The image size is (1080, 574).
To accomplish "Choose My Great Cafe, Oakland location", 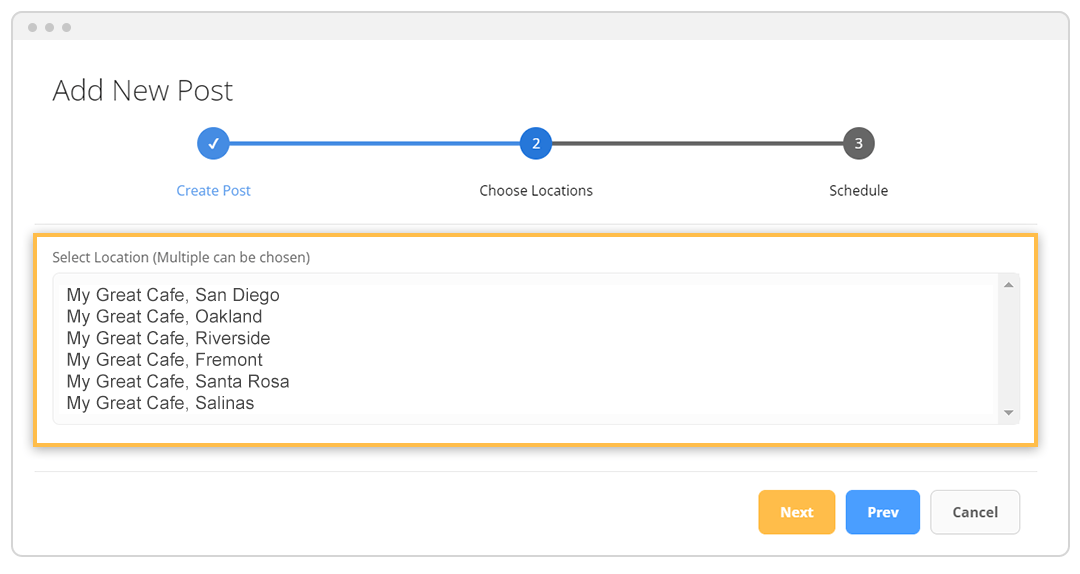I will click(x=164, y=317).
